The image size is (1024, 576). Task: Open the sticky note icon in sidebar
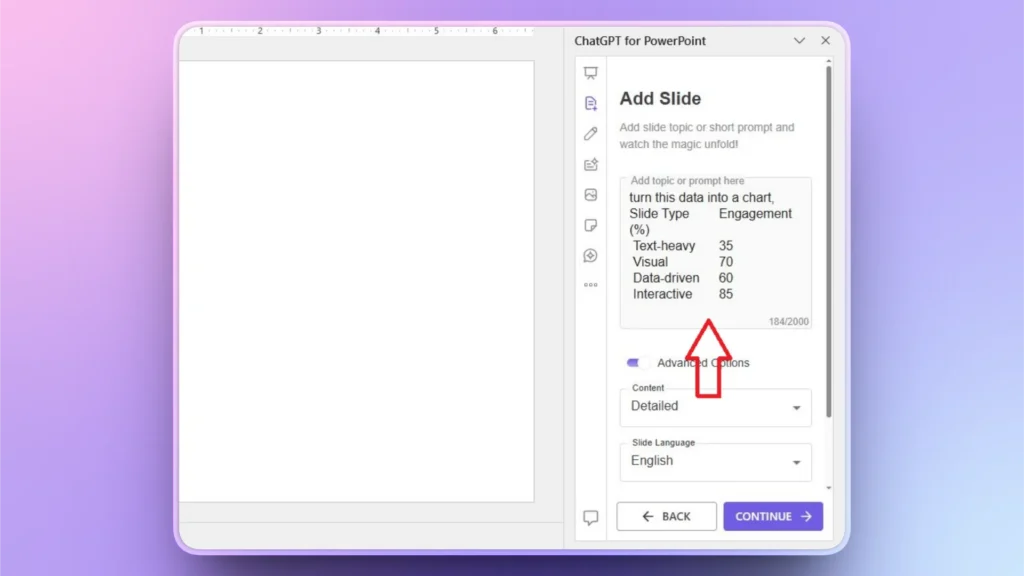[590, 225]
